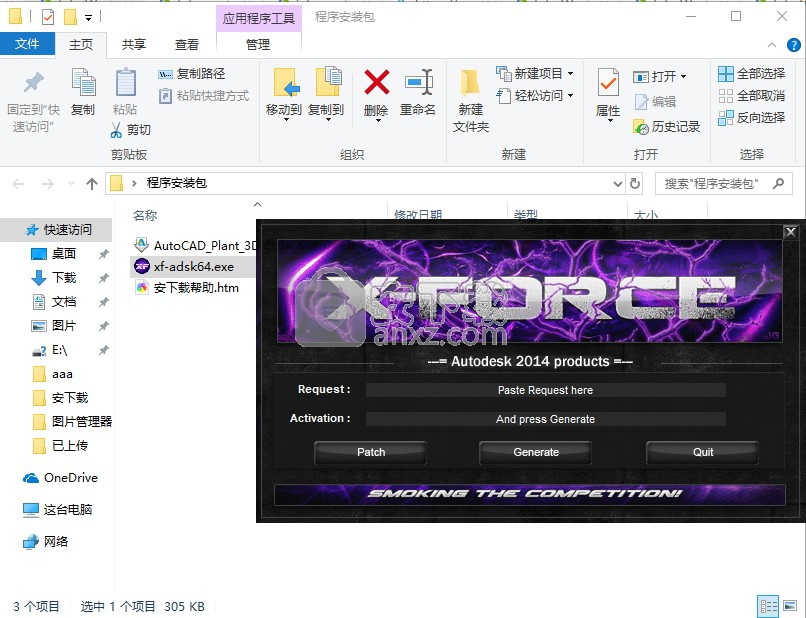Image resolution: width=806 pixels, height=618 pixels.
Task: Click the Paste shortcut command
Action: point(204,96)
